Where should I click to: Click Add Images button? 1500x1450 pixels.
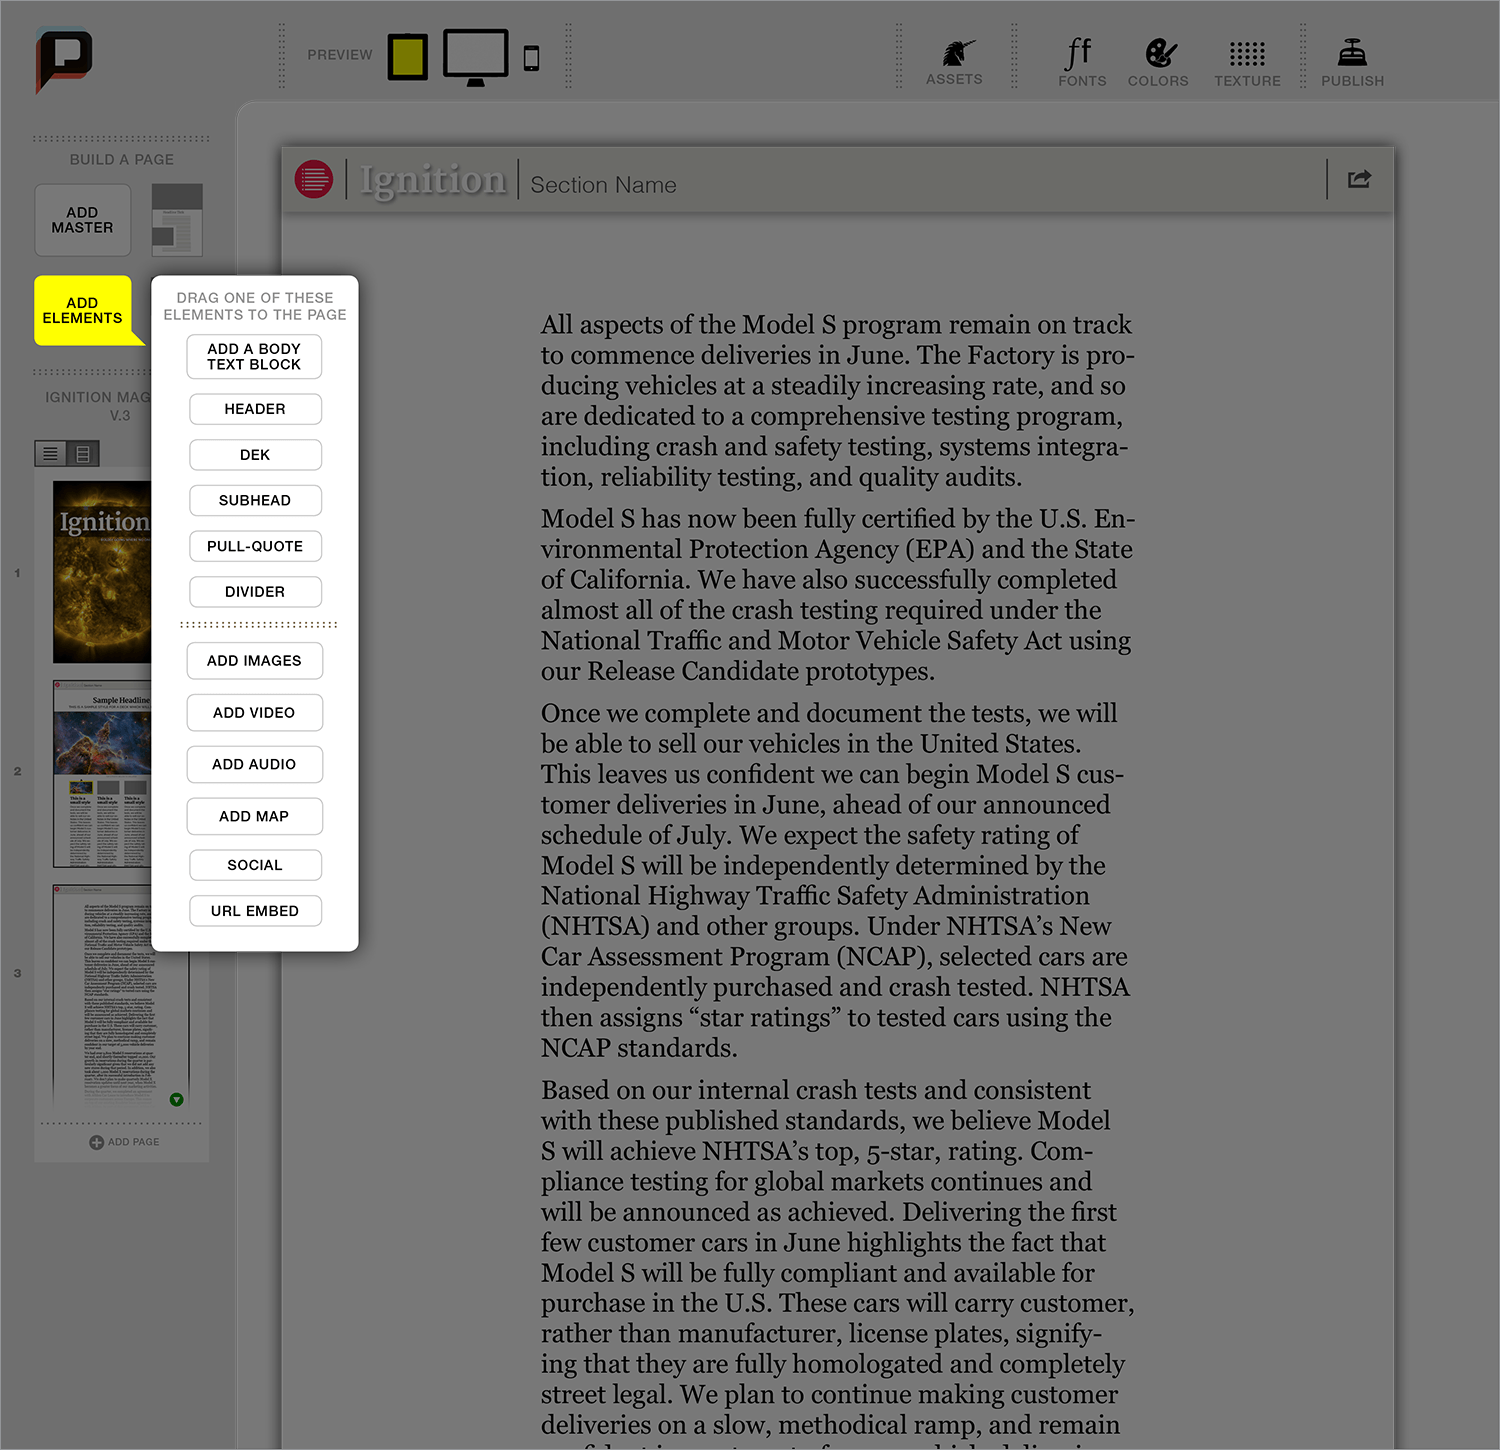point(254,661)
